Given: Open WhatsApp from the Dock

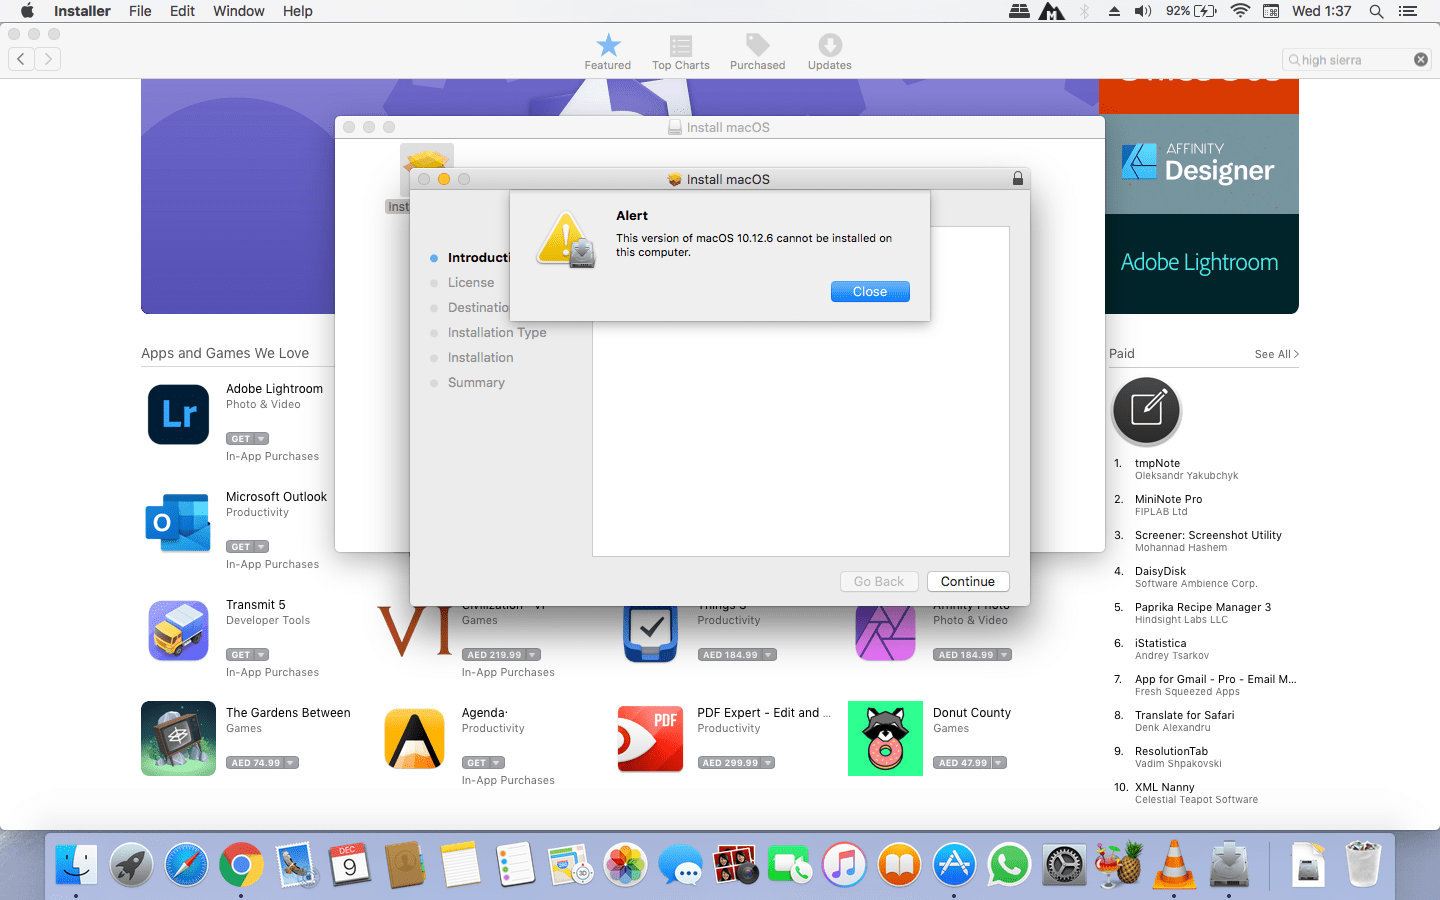Looking at the screenshot, I should coord(1009,865).
